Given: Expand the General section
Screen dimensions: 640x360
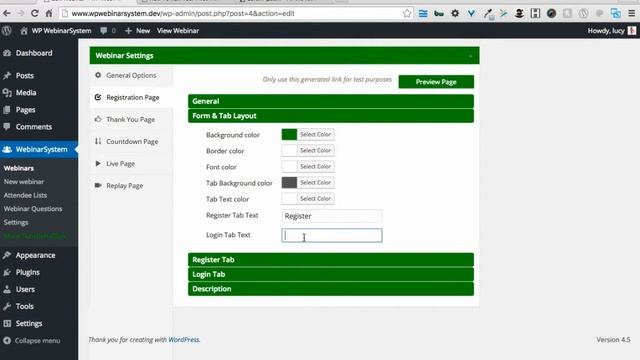Looking at the screenshot, I should (x=331, y=101).
